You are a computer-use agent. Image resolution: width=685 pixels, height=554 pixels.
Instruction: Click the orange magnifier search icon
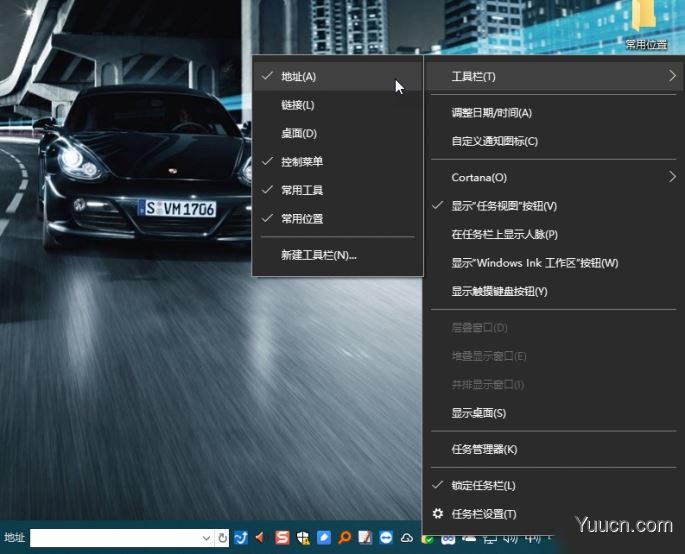tap(344, 537)
